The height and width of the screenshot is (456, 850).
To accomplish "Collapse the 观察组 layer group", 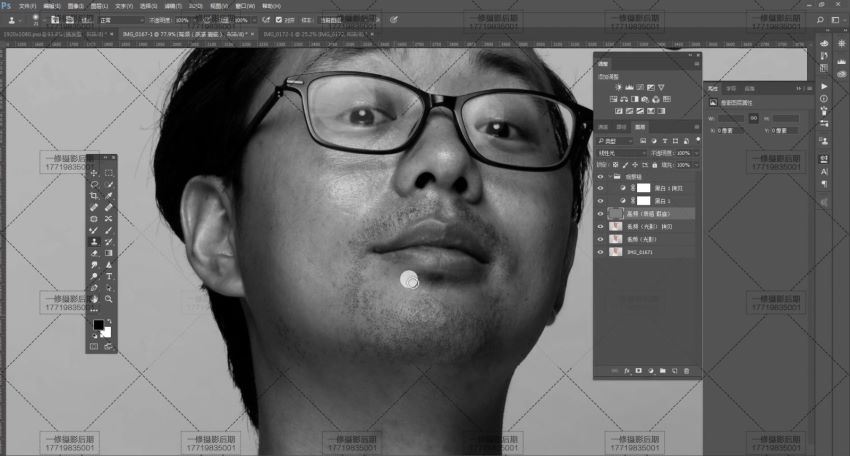I will click(x=610, y=176).
